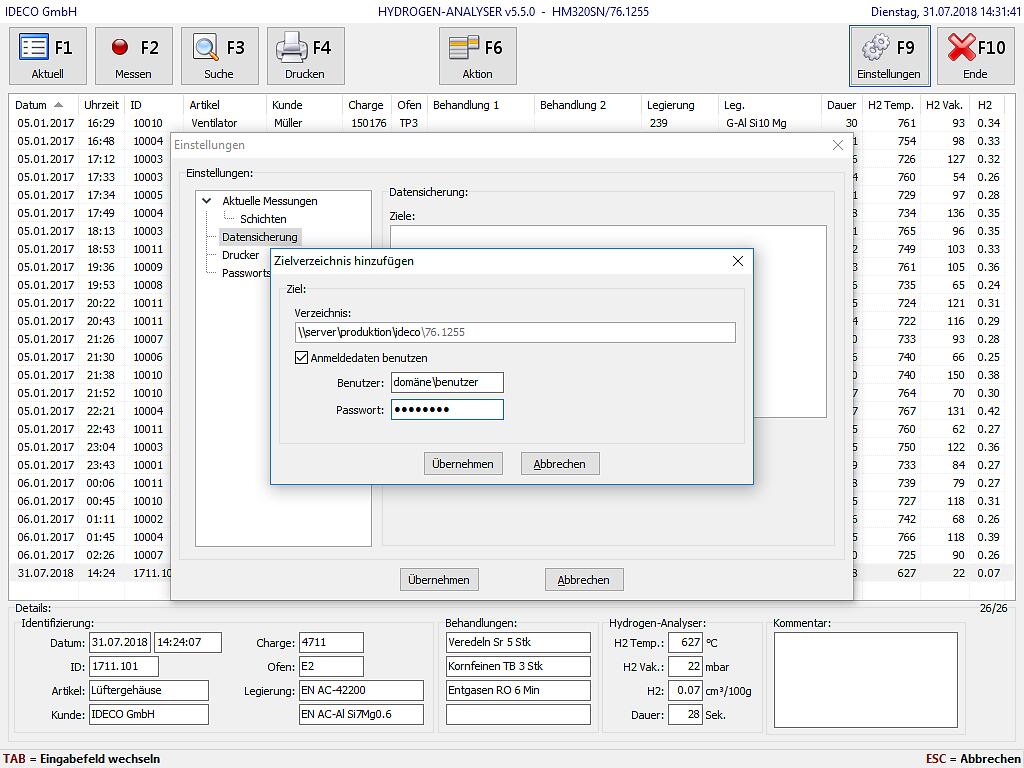Focus the Passwort field
Image resolution: width=1024 pixels, height=768 pixels.
pyautogui.click(x=447, y=409)
